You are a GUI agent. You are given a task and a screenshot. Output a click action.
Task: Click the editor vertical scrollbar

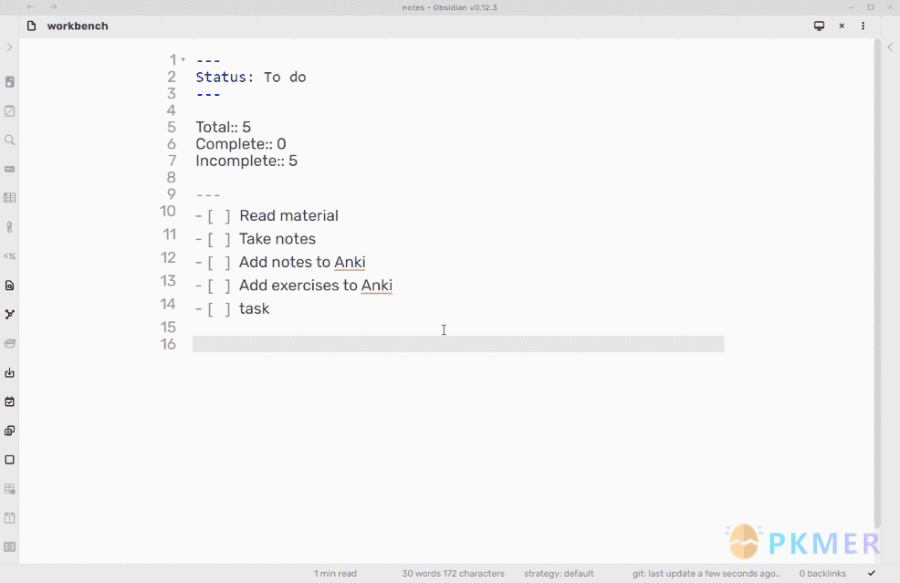[876, 283]
